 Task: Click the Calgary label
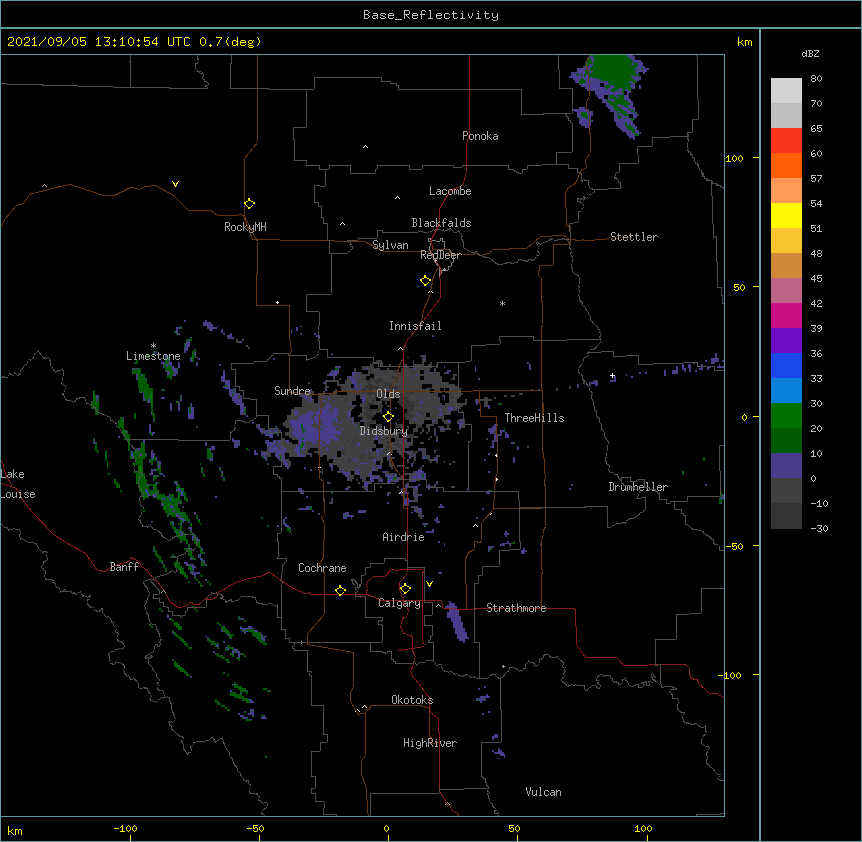coord(399,603)
